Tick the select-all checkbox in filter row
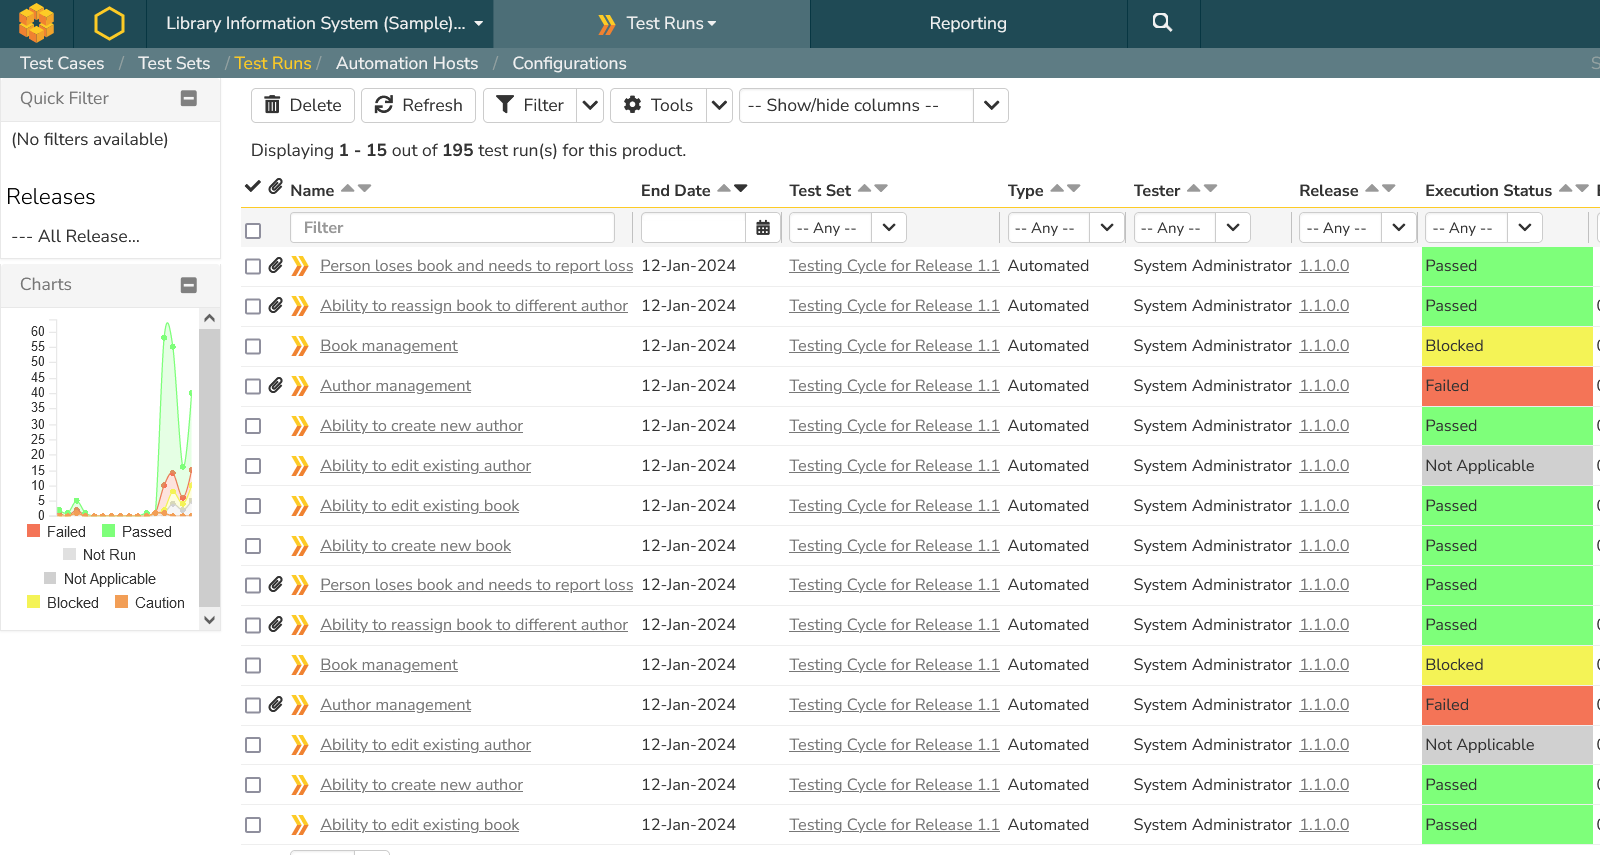This screenshot has height=855, width=1600. (x=253, y=231)
